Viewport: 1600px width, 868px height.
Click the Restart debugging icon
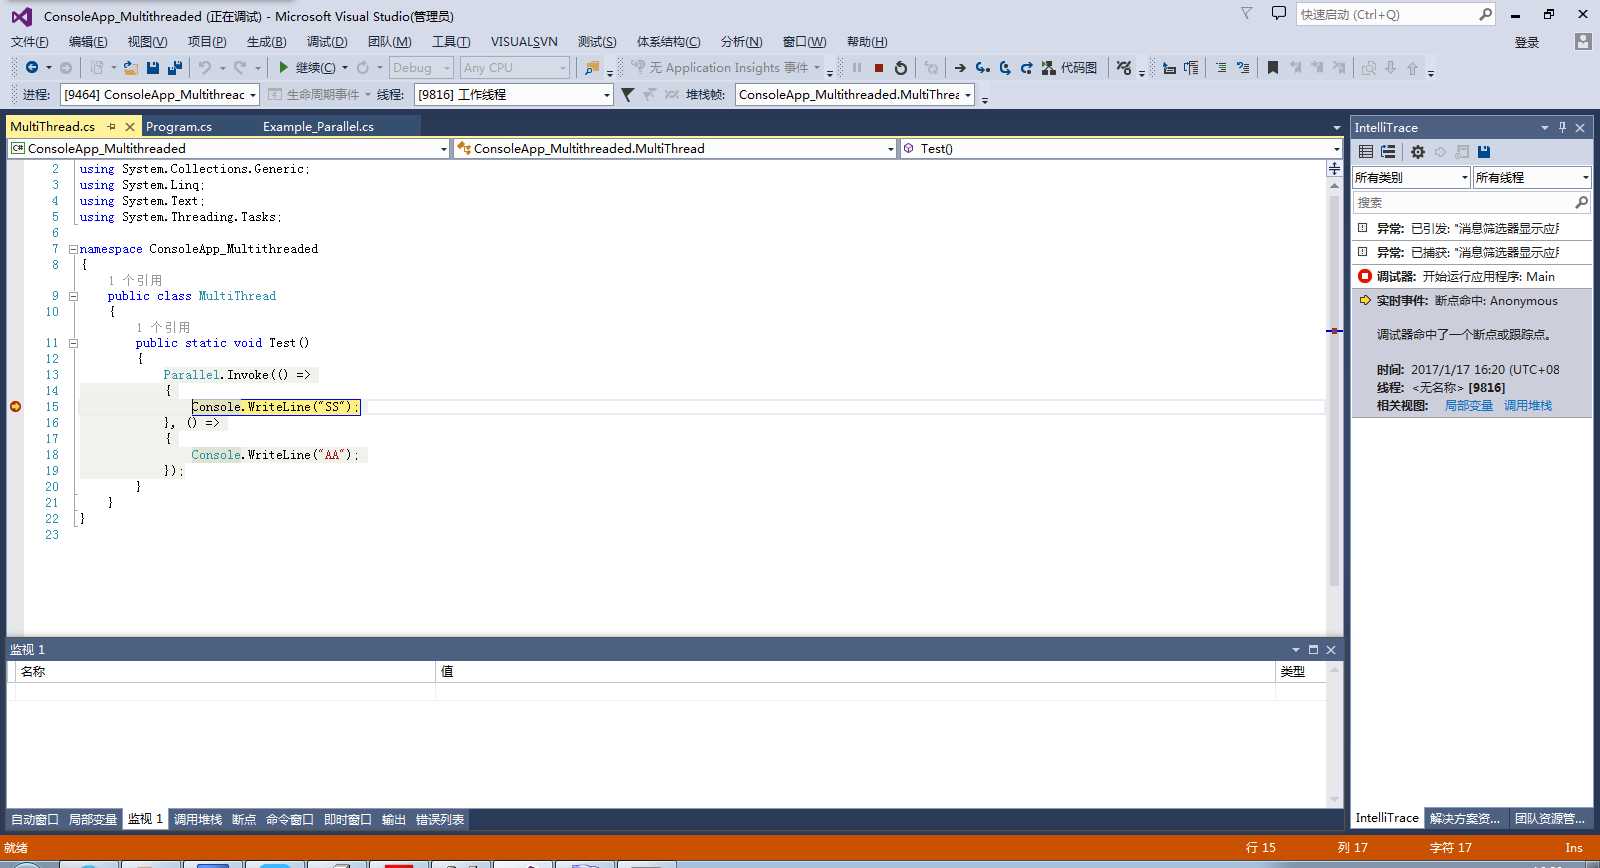click(901, 68)
